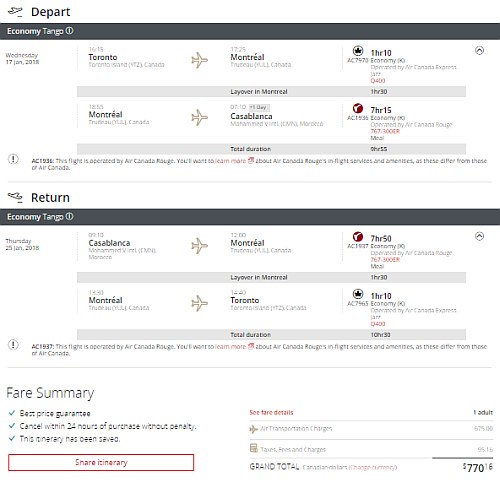The image size is (500, 488).
Task: Click the 'Thursday 25 Jan, 2018' date
Action: click(x=22, y=244)
